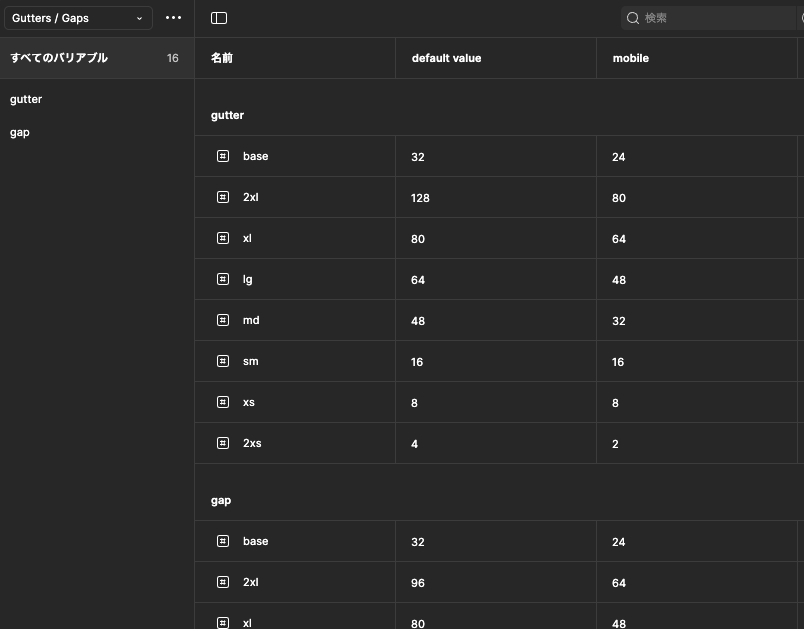Click number icon of md variable
Viewport: 804px width, 629px height.
(223, 320)
